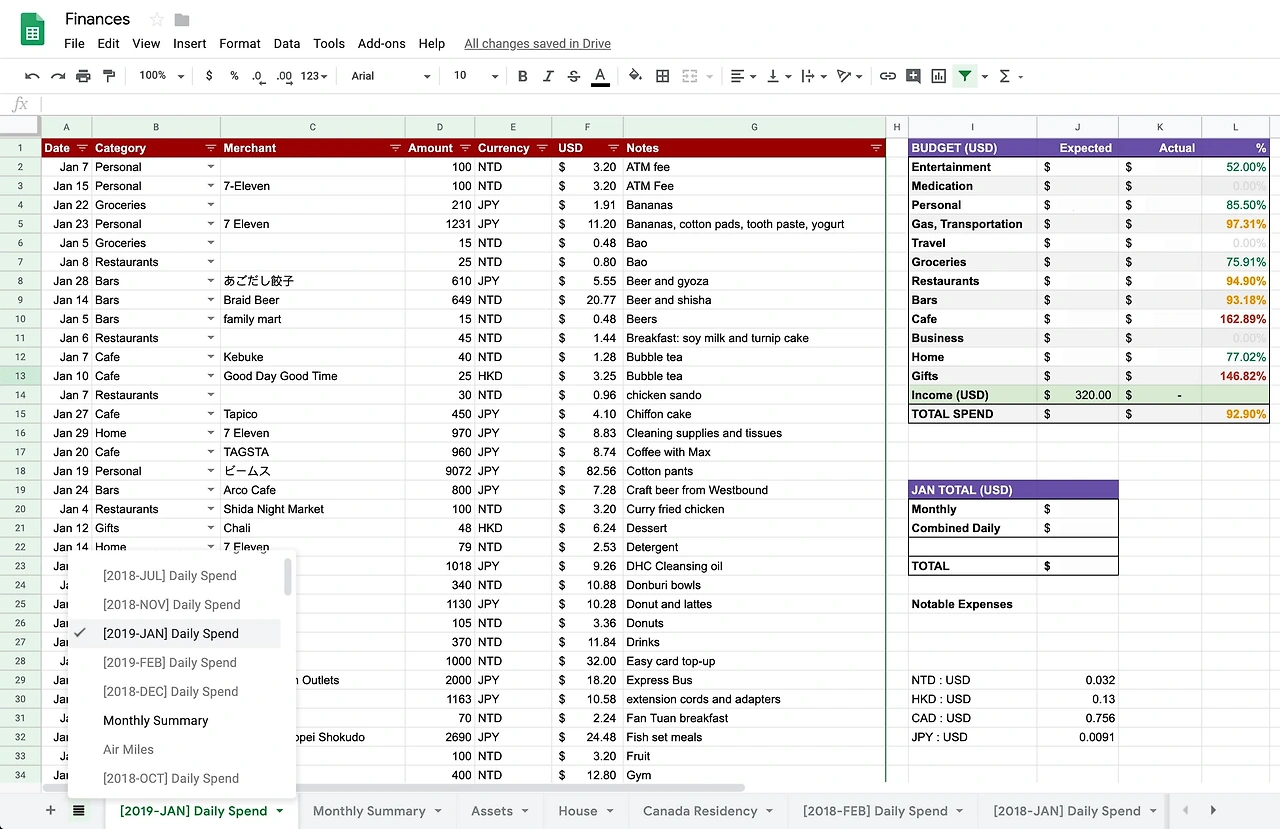Click the sheet list popup scrollbar
The width and height of the screenshot is (1280, 829).
coord(288,577)
